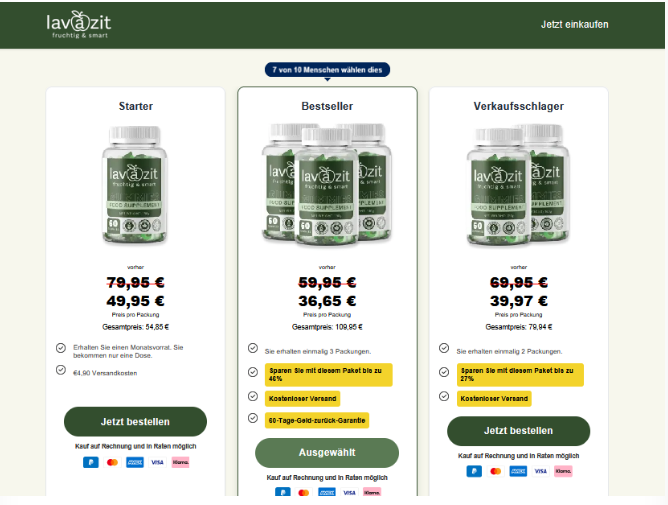Click the lavazit logo in the header
The width and height of the screenshot is (668, 505).
tap(78, 25)
